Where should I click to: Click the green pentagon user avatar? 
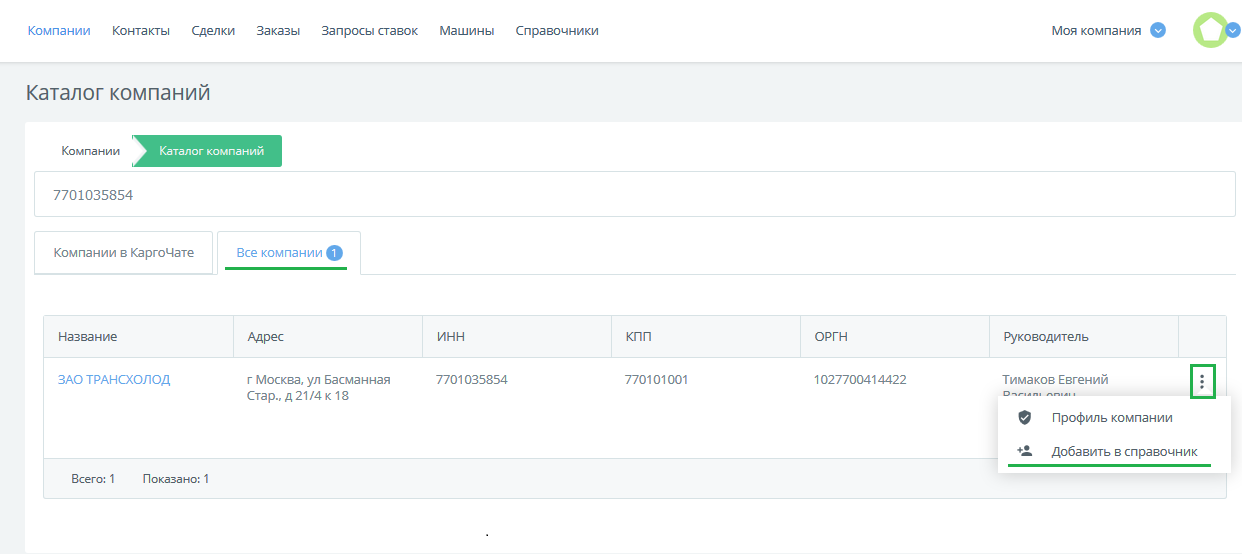[1210, 30]
